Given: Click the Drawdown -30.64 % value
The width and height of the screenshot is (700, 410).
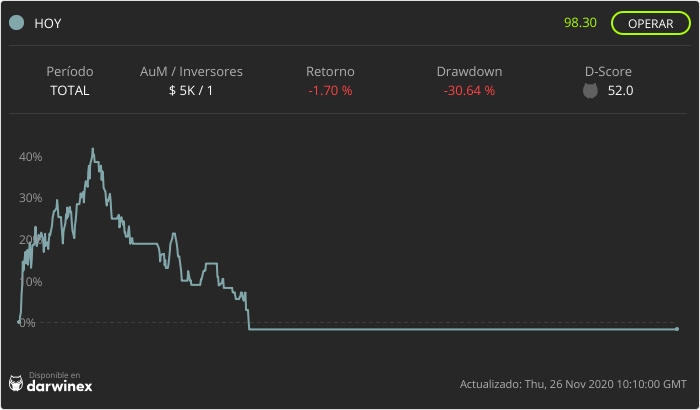Looking at the screenshot, I should [469, 91].
